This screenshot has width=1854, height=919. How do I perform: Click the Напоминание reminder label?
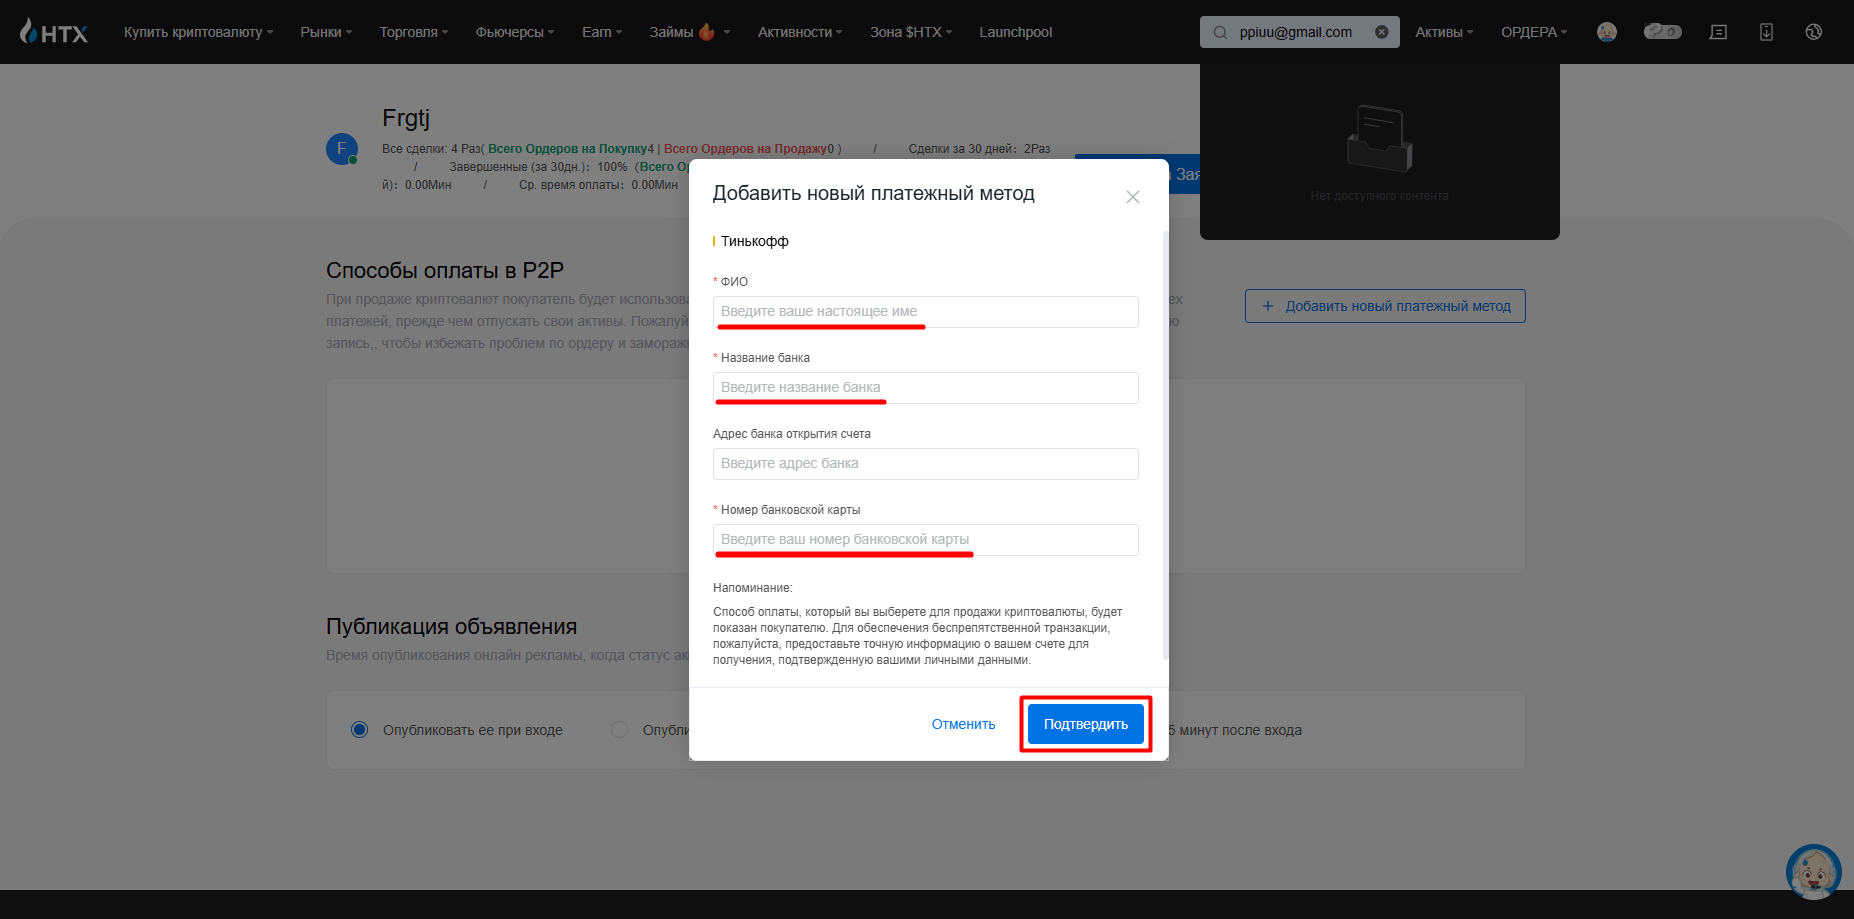pos(753,588)
